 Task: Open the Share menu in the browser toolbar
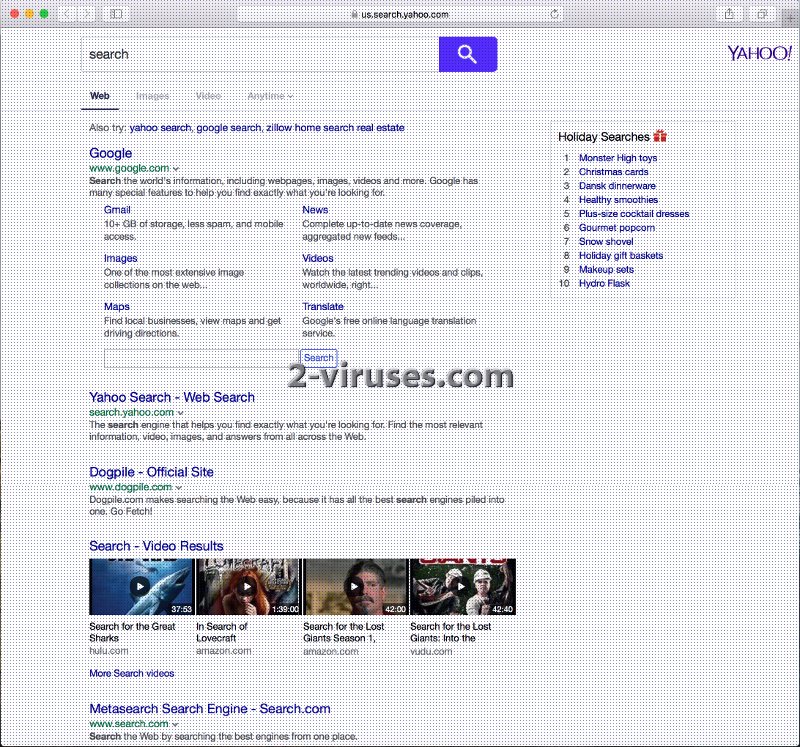(730, 15)
